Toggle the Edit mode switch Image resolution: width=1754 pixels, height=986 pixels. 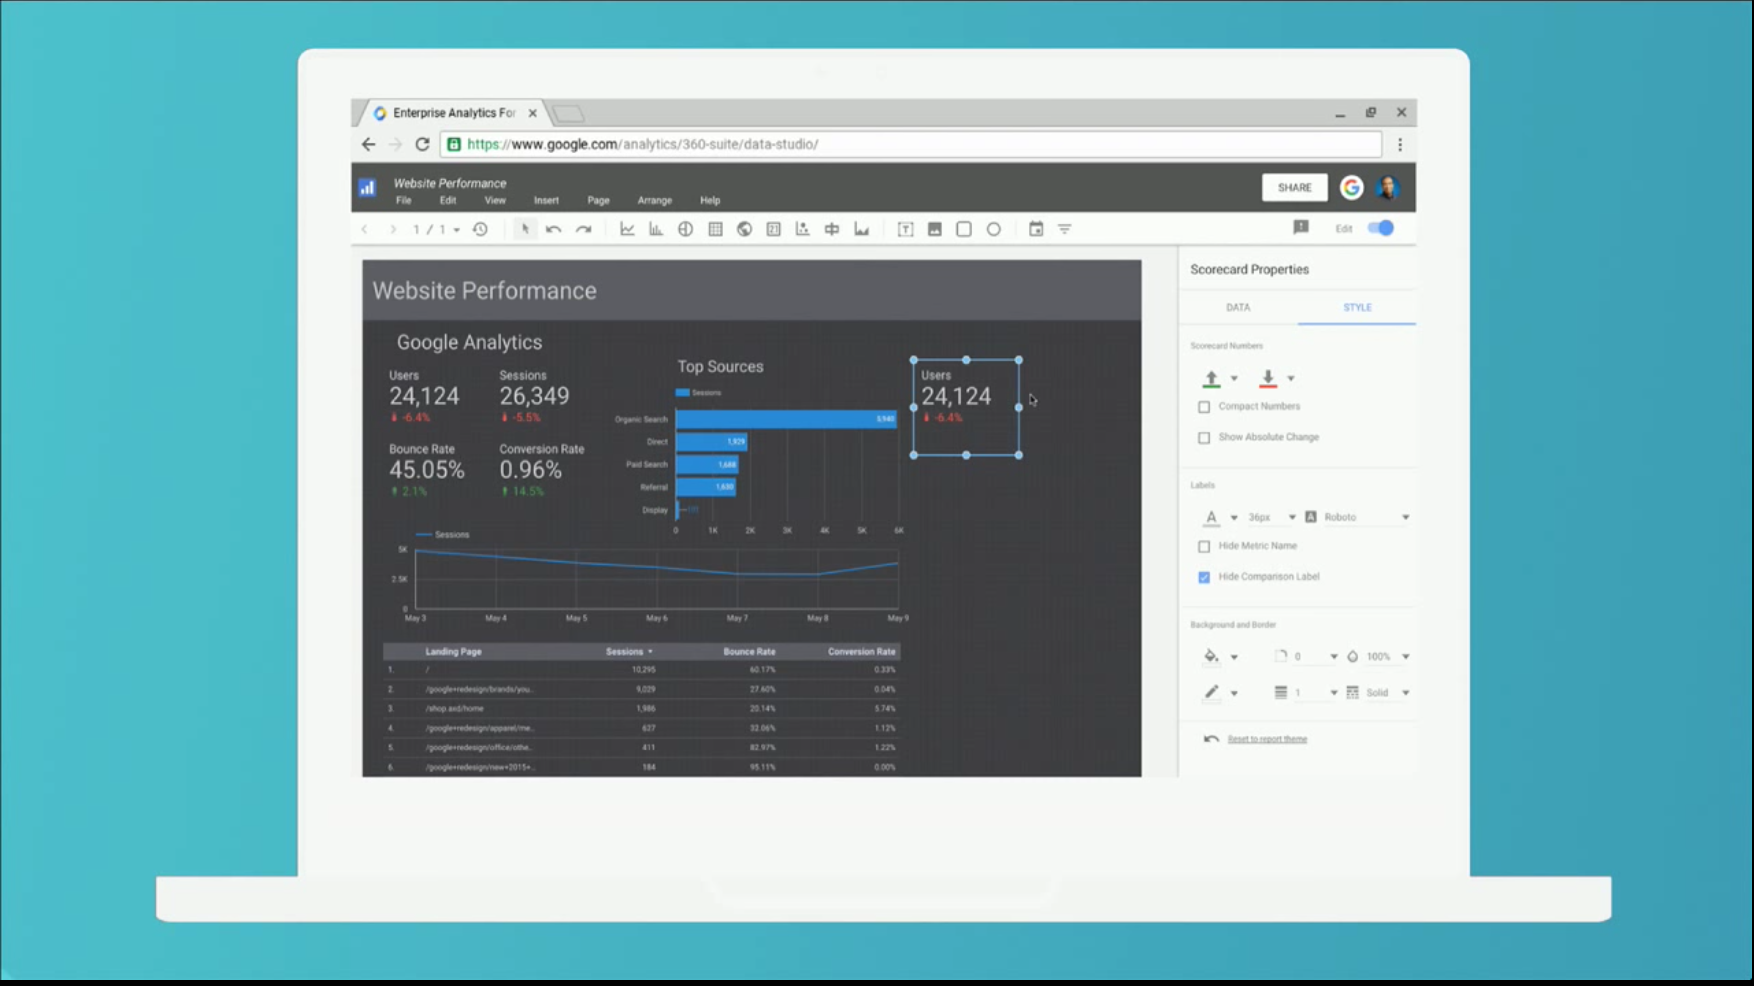pyautogui.click(x=1381, y=228)
